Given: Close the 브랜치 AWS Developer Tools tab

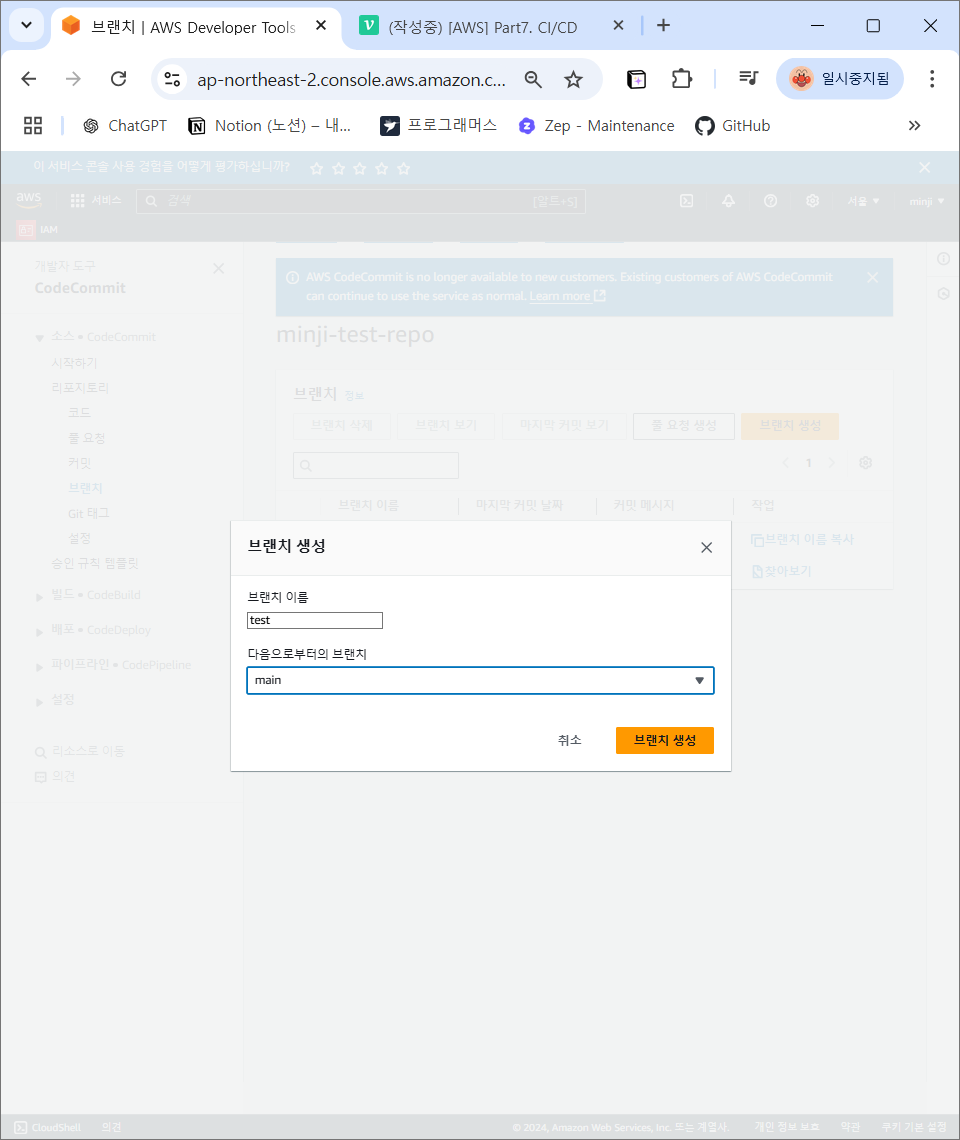Looking at the screenshot, I should pos(321,25).
